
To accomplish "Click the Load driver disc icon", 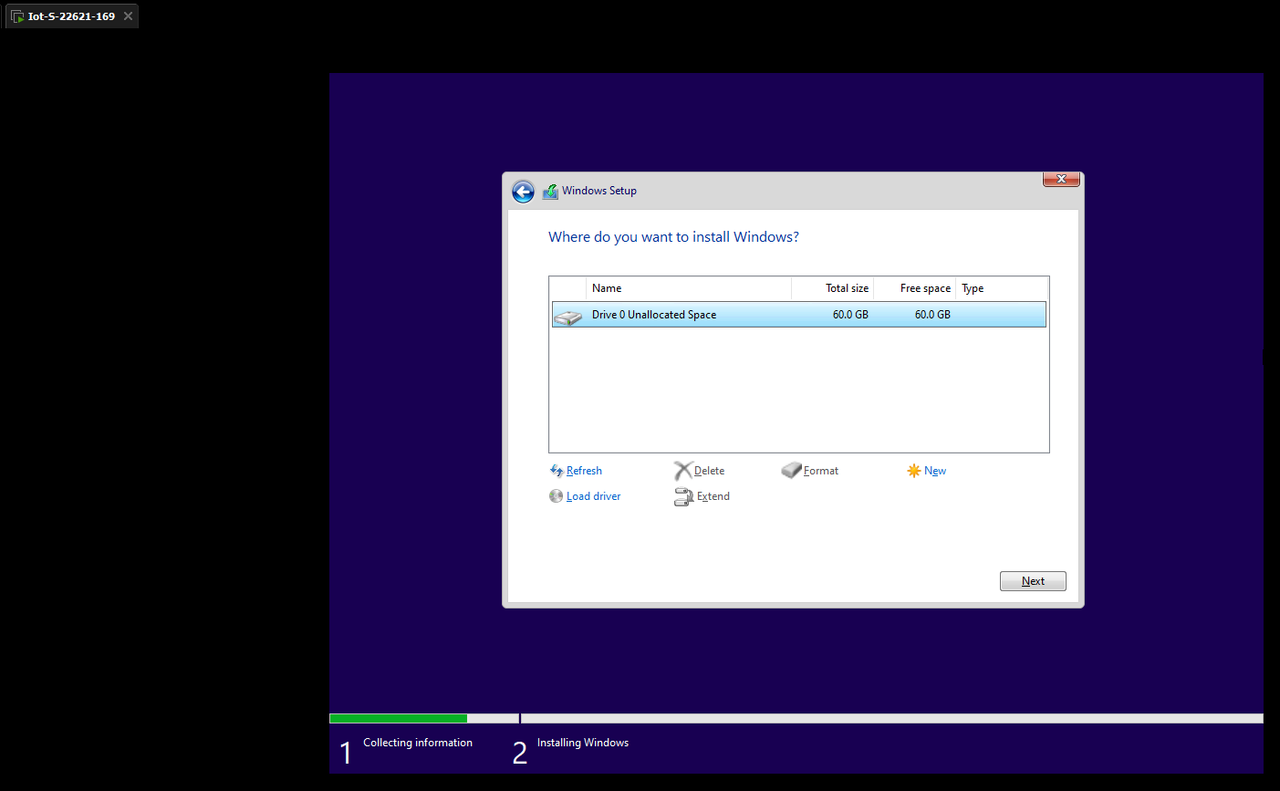I will coord(556,496).
